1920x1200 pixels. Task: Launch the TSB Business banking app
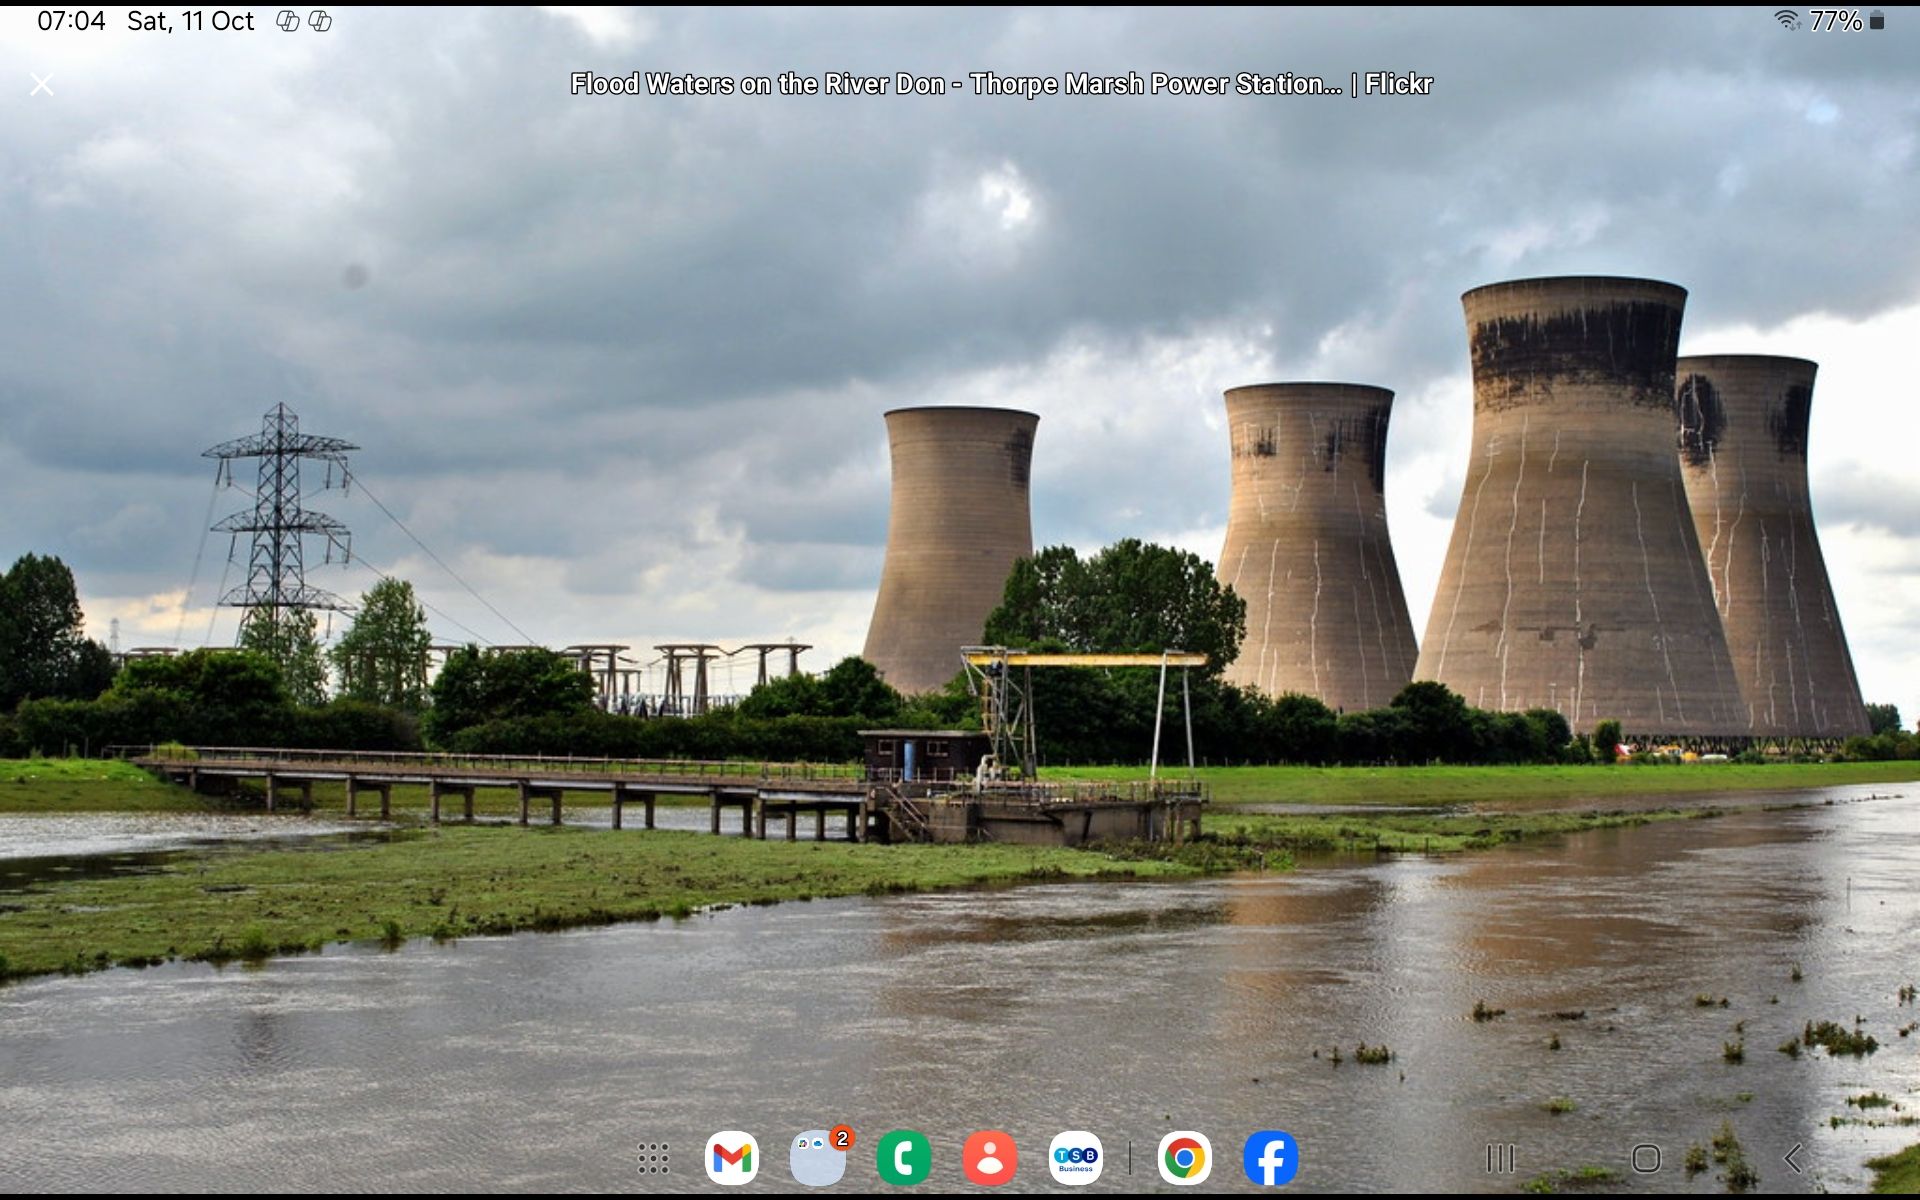[x=1075, y=1158]
